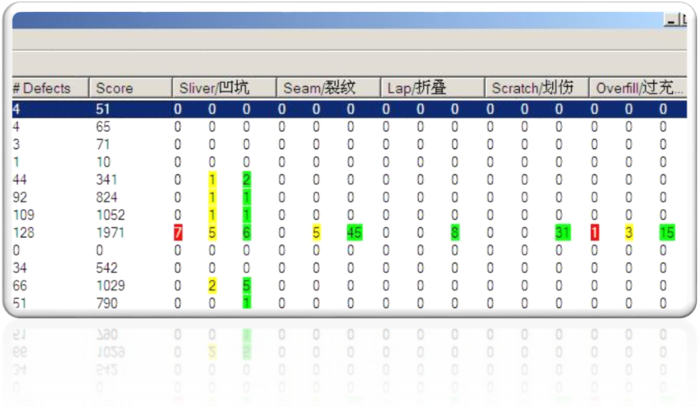Click the green Seam cell showing 45
The image size is (700, 408).
tap(353, 233)
